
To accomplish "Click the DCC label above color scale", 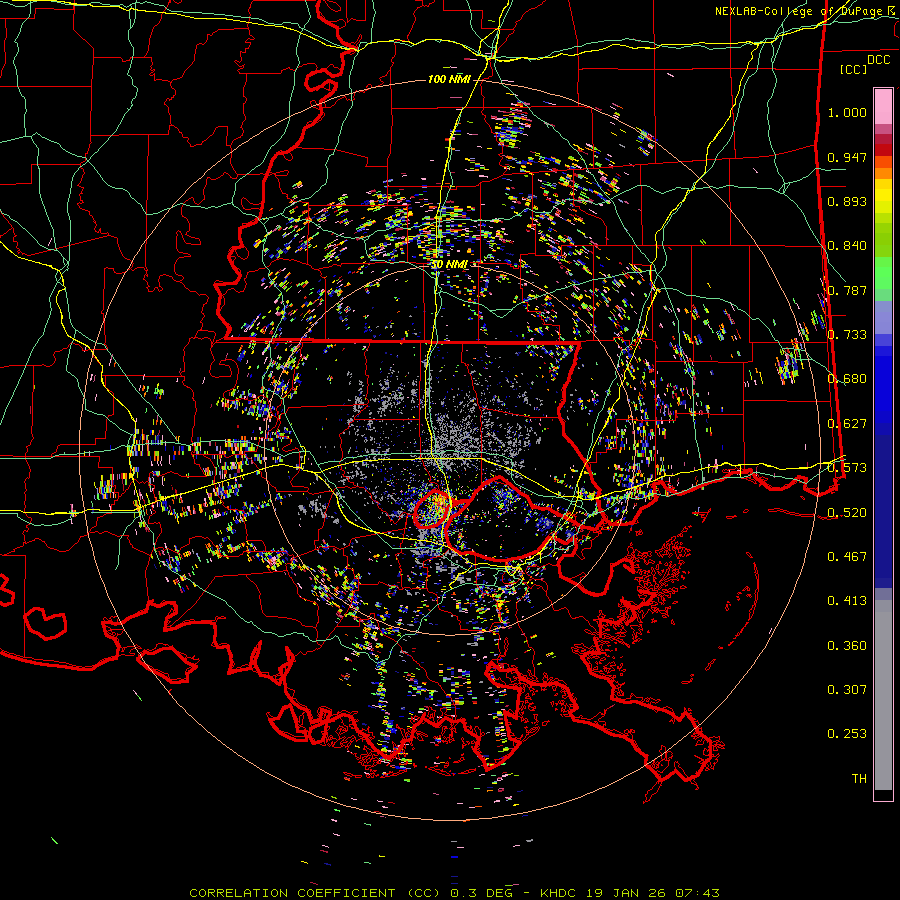I will (x=878, y=60).
